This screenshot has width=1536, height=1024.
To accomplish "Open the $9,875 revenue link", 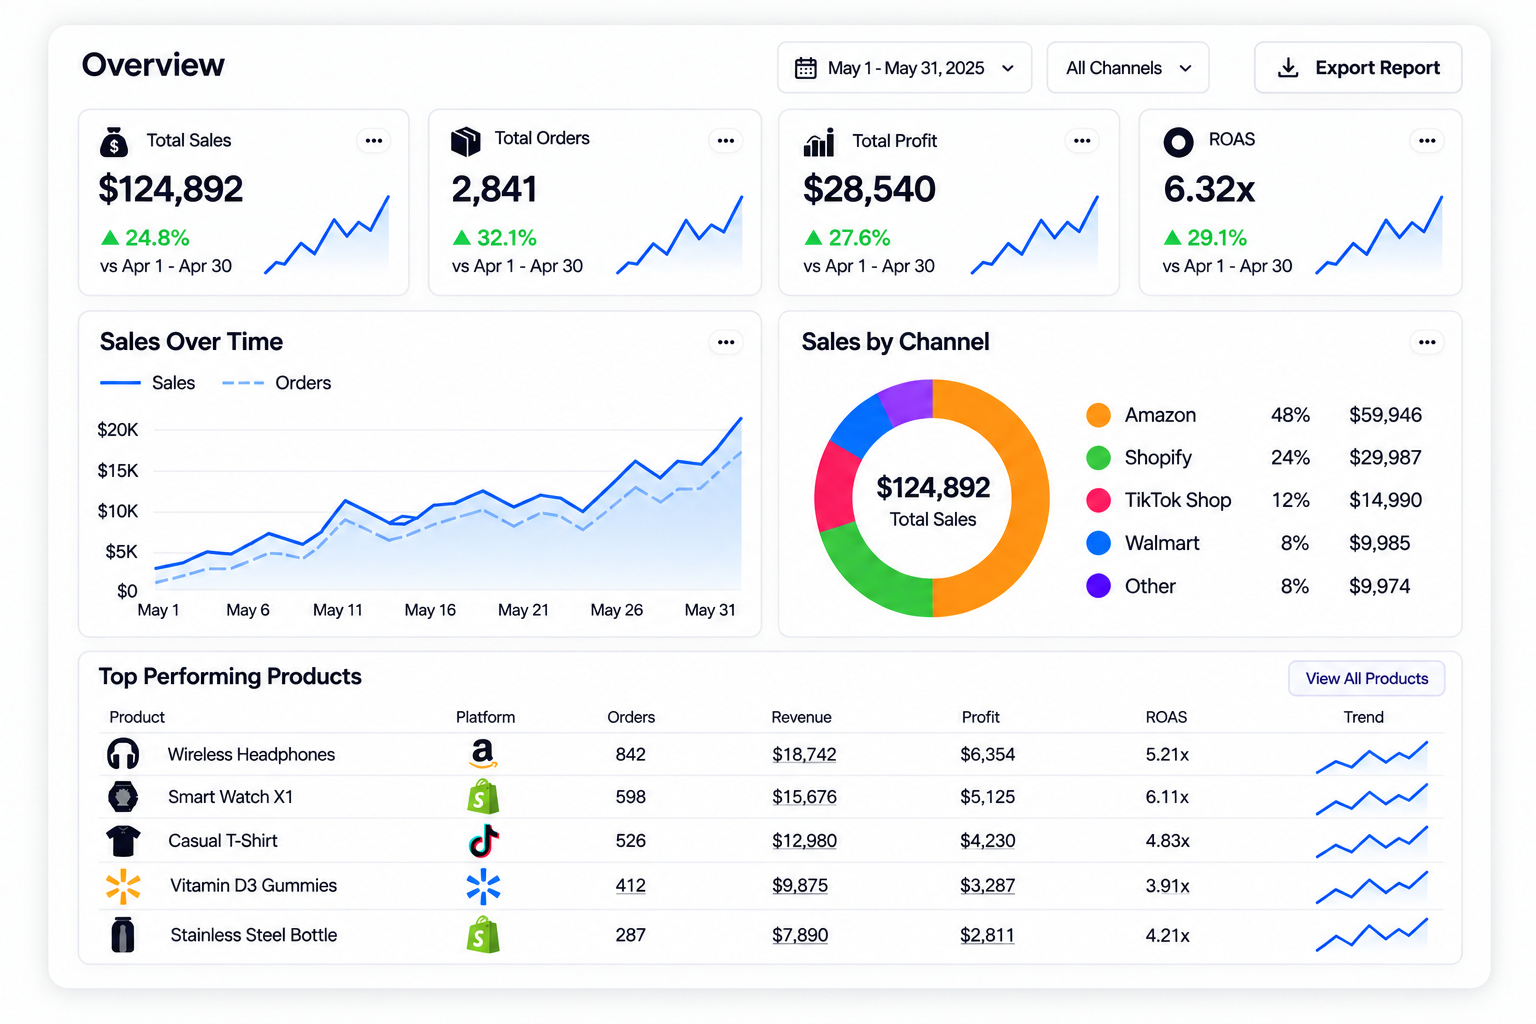I will (800, 886).
